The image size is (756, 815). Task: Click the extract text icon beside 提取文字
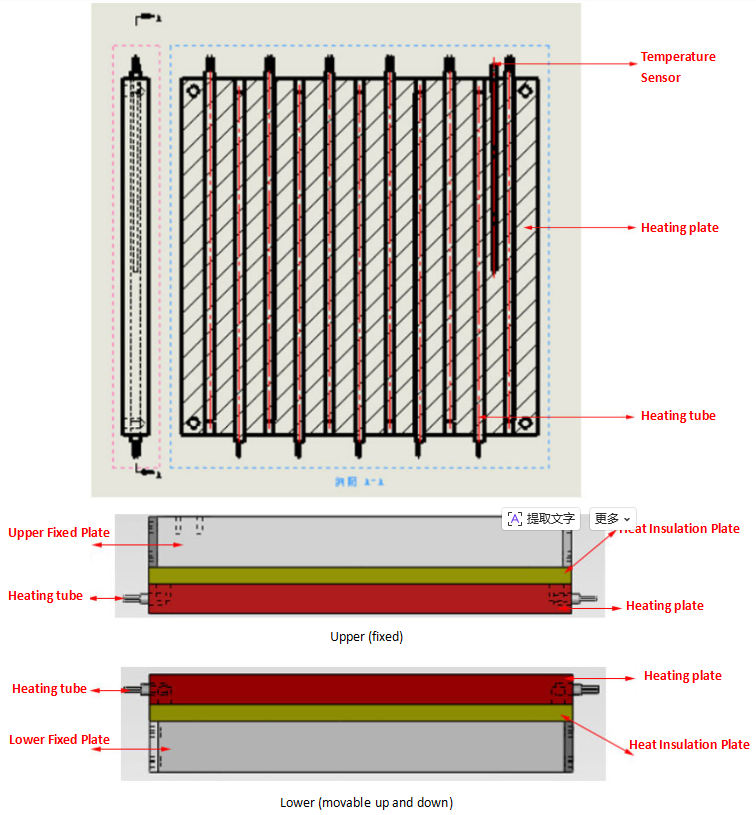[514, 519]
